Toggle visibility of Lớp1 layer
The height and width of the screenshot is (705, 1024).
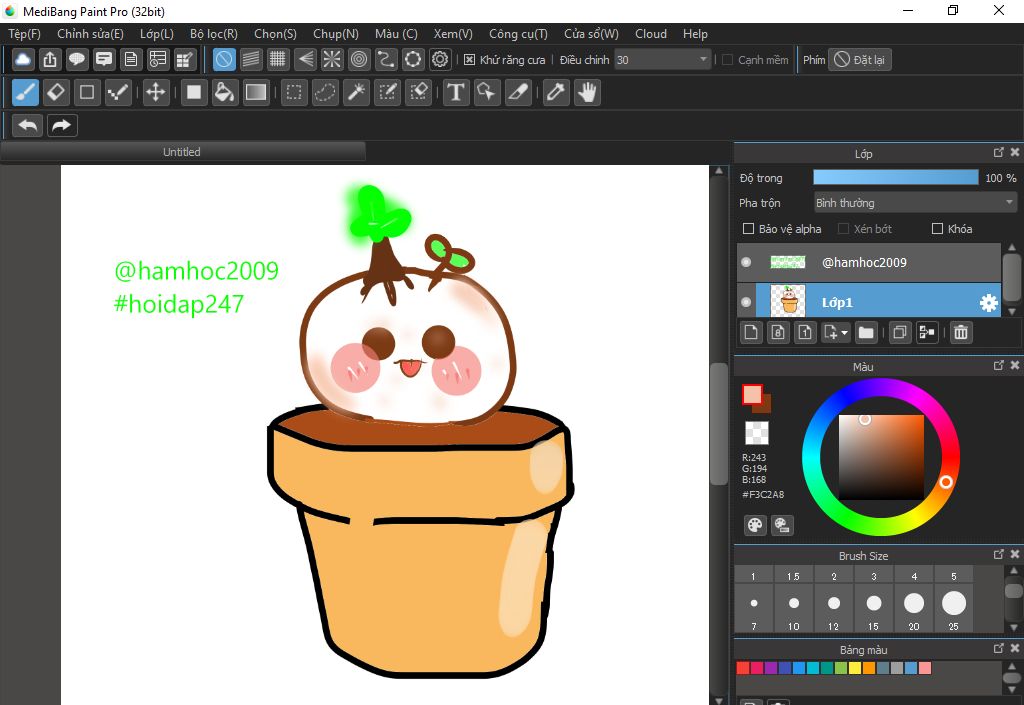pos(746,302)
